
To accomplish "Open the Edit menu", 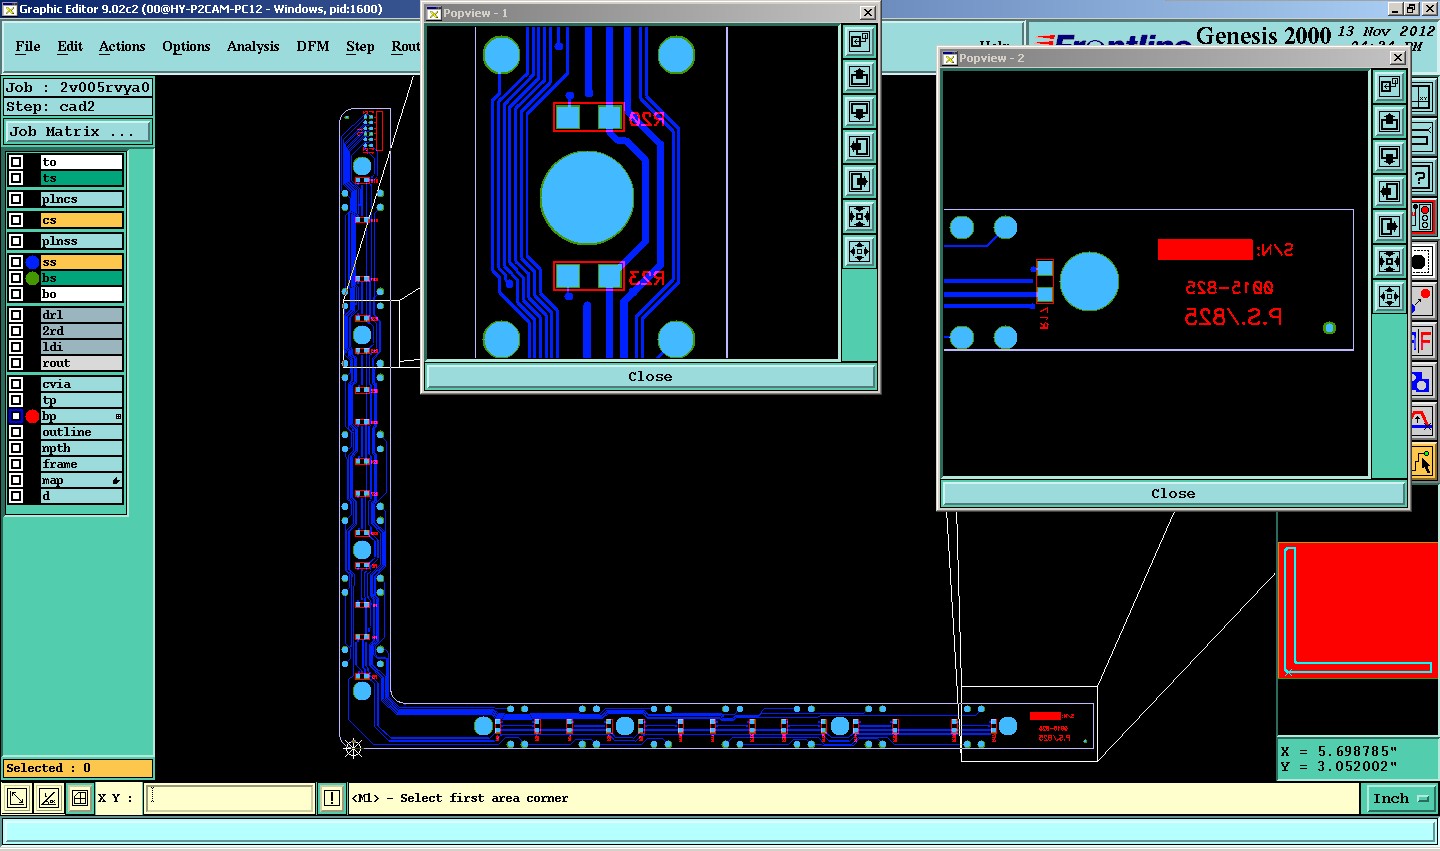I will (x=70, y=46).
